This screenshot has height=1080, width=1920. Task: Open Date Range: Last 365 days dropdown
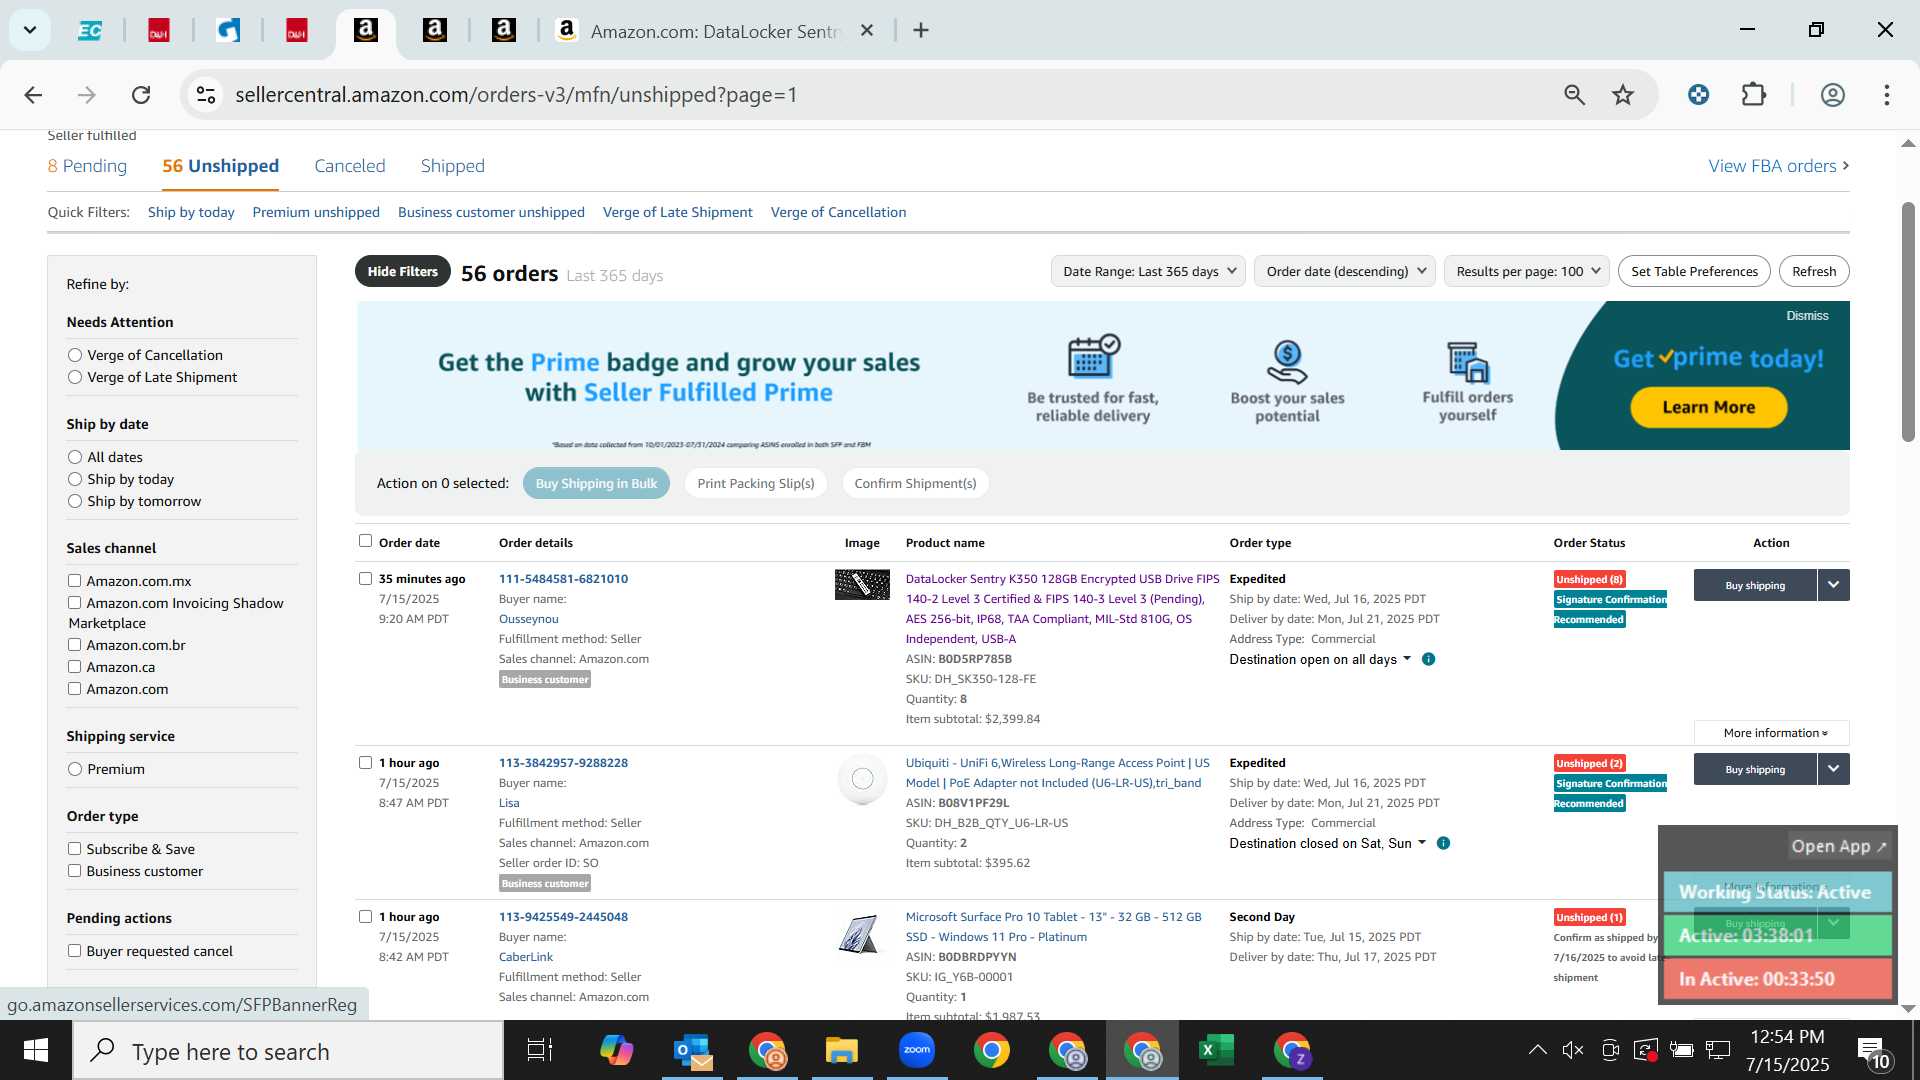(1148, 271)
